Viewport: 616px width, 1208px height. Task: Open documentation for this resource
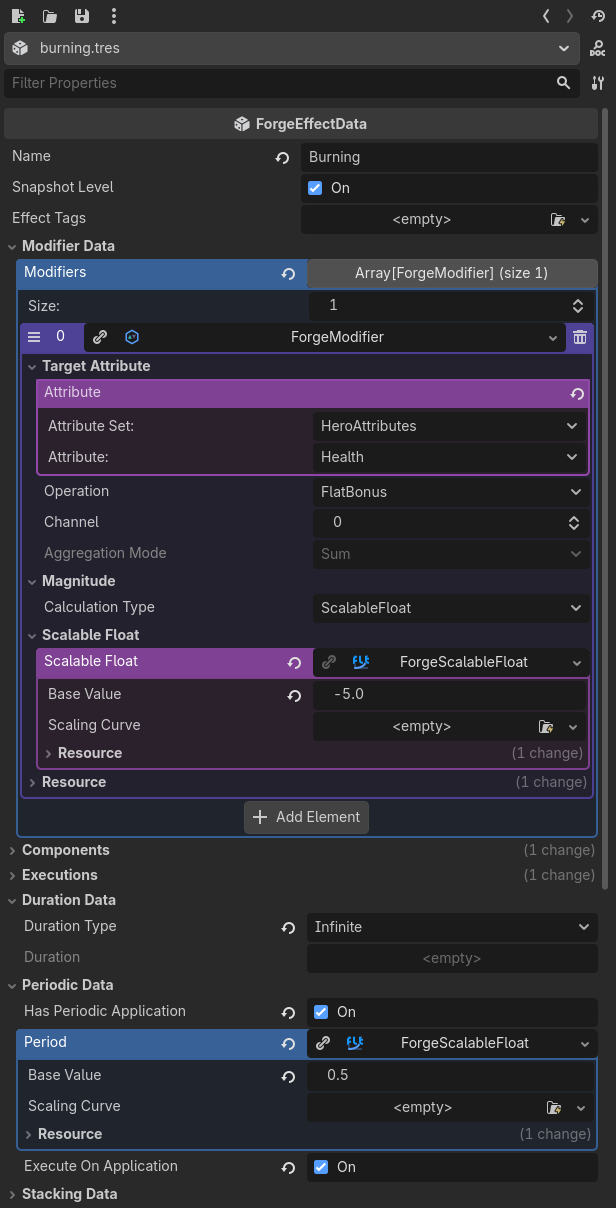598,48
